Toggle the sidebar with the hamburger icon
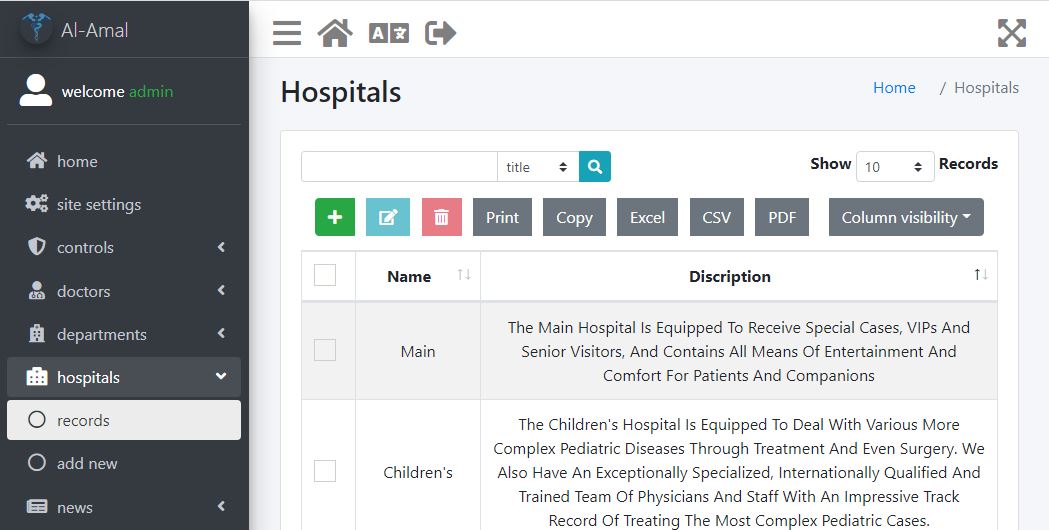The image size is (1049, 530). [x=287, y=33]
